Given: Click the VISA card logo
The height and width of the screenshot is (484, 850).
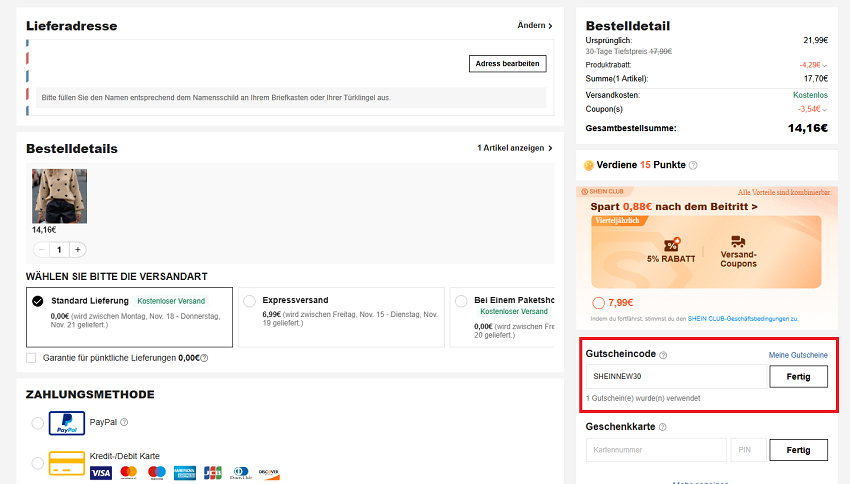Looking at the screenshot, I should 100,472.
